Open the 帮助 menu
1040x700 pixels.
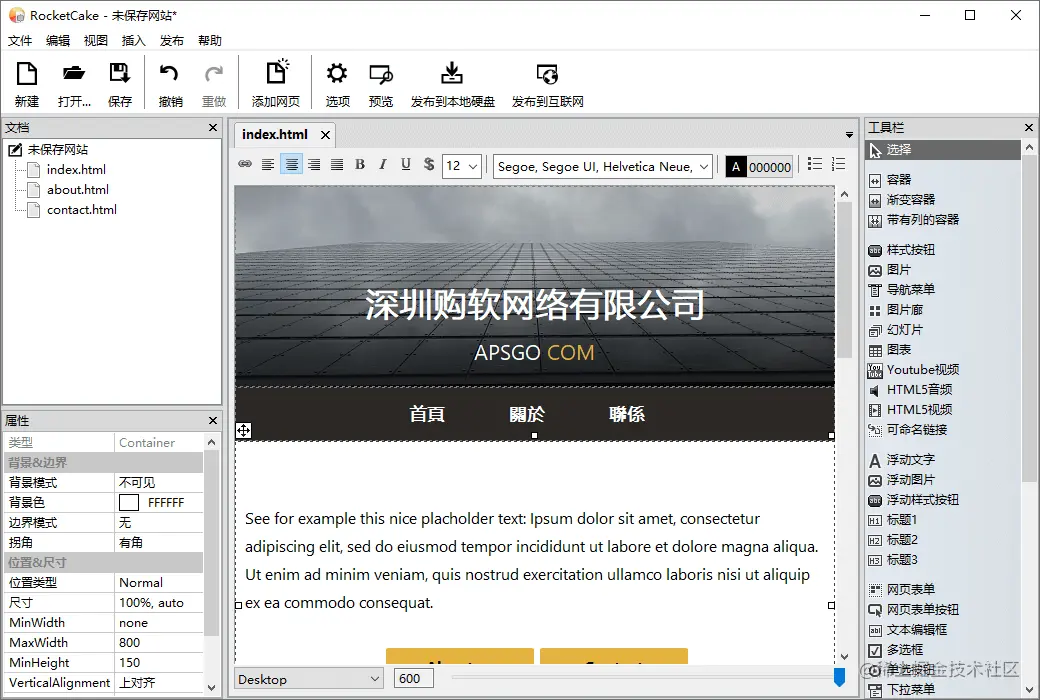210,40
